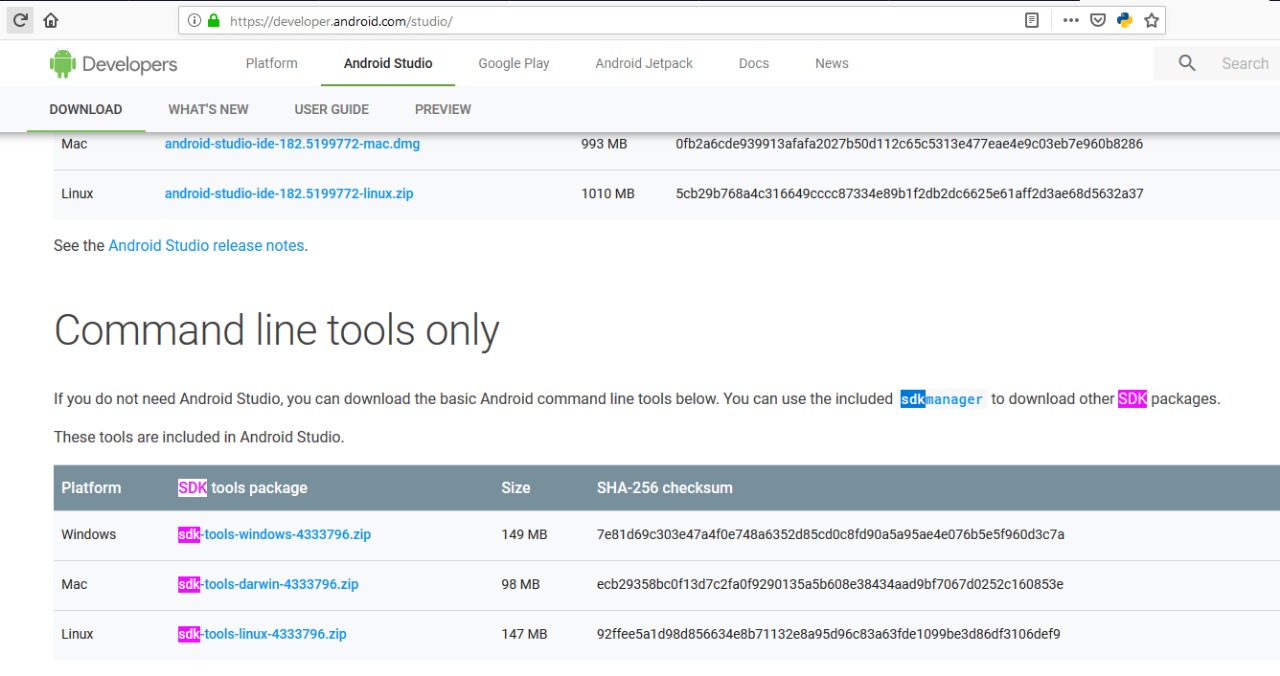The image size is (1280, 676).
Task: Save page to Pocket icon
Action: pos(1098,20)
